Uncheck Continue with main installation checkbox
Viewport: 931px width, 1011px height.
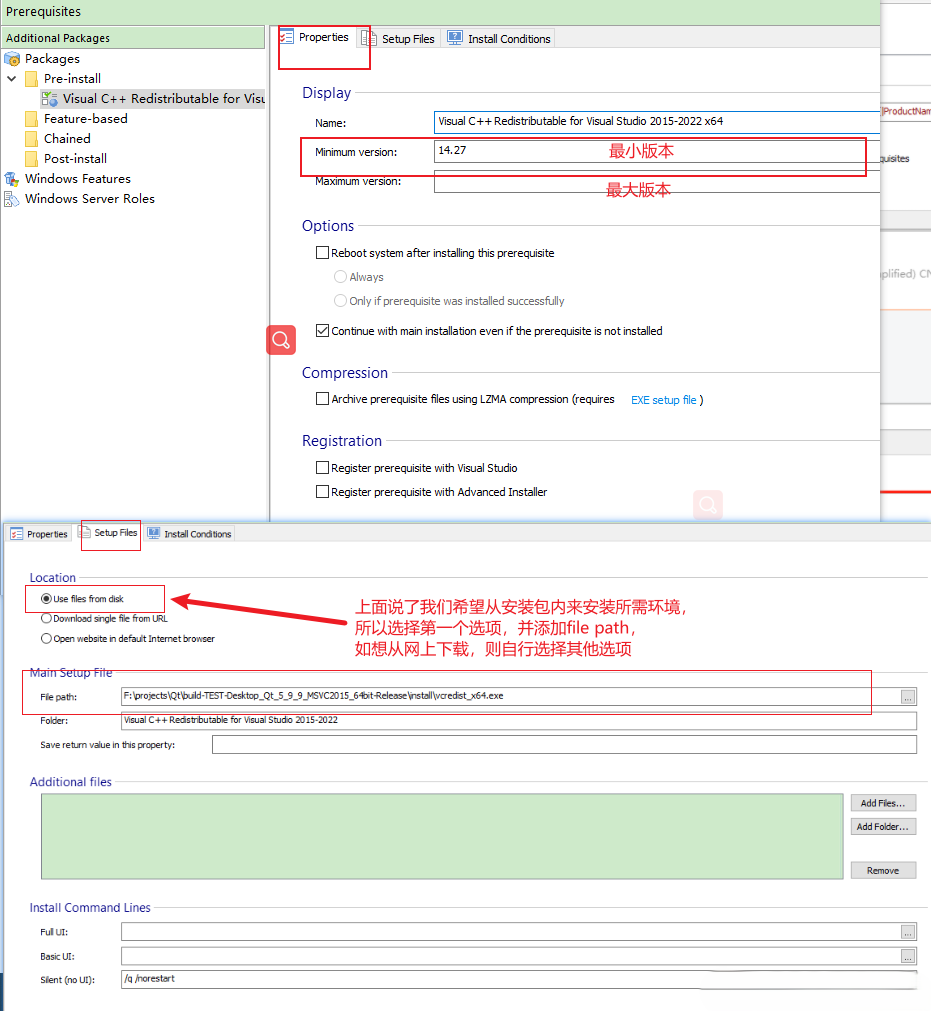pyautogui.click(x=322, y=331)
